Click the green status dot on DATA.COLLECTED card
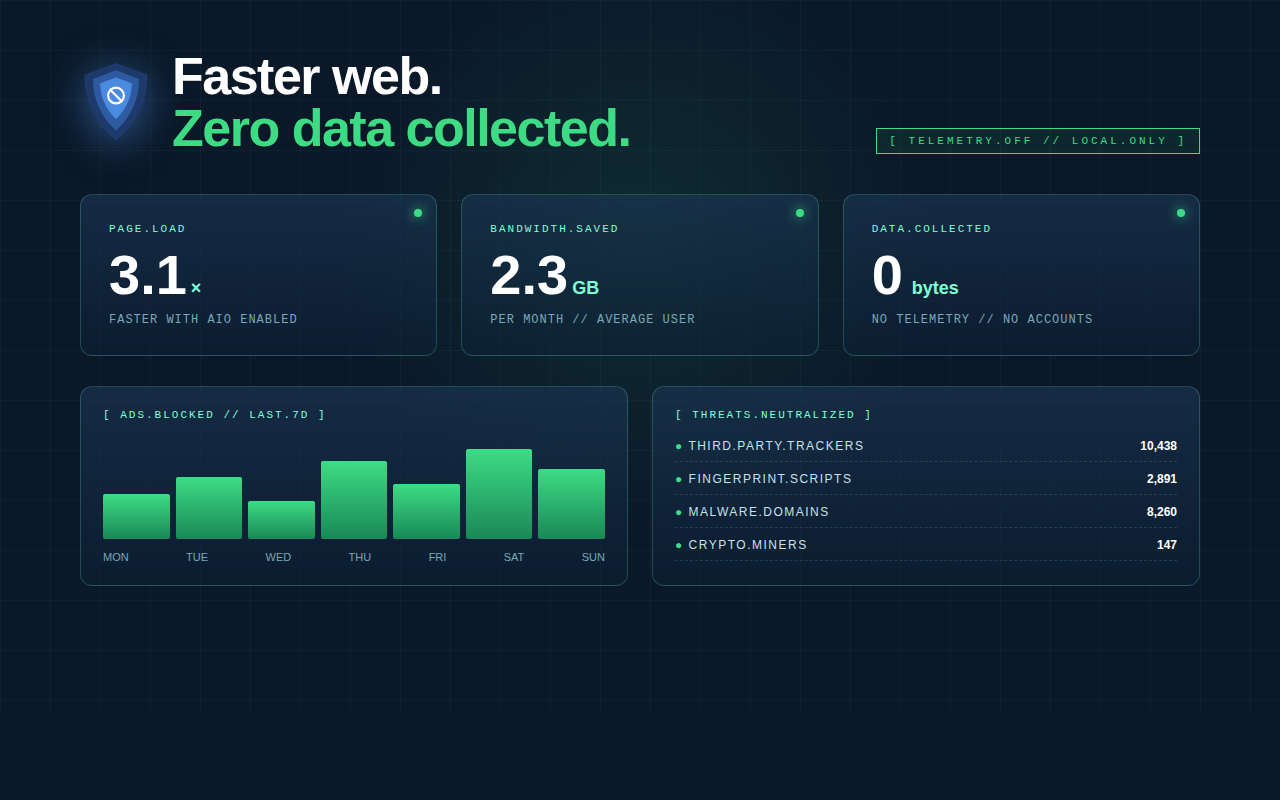The height and width of the screenshot is (800, 1280). pos(1181,213)
